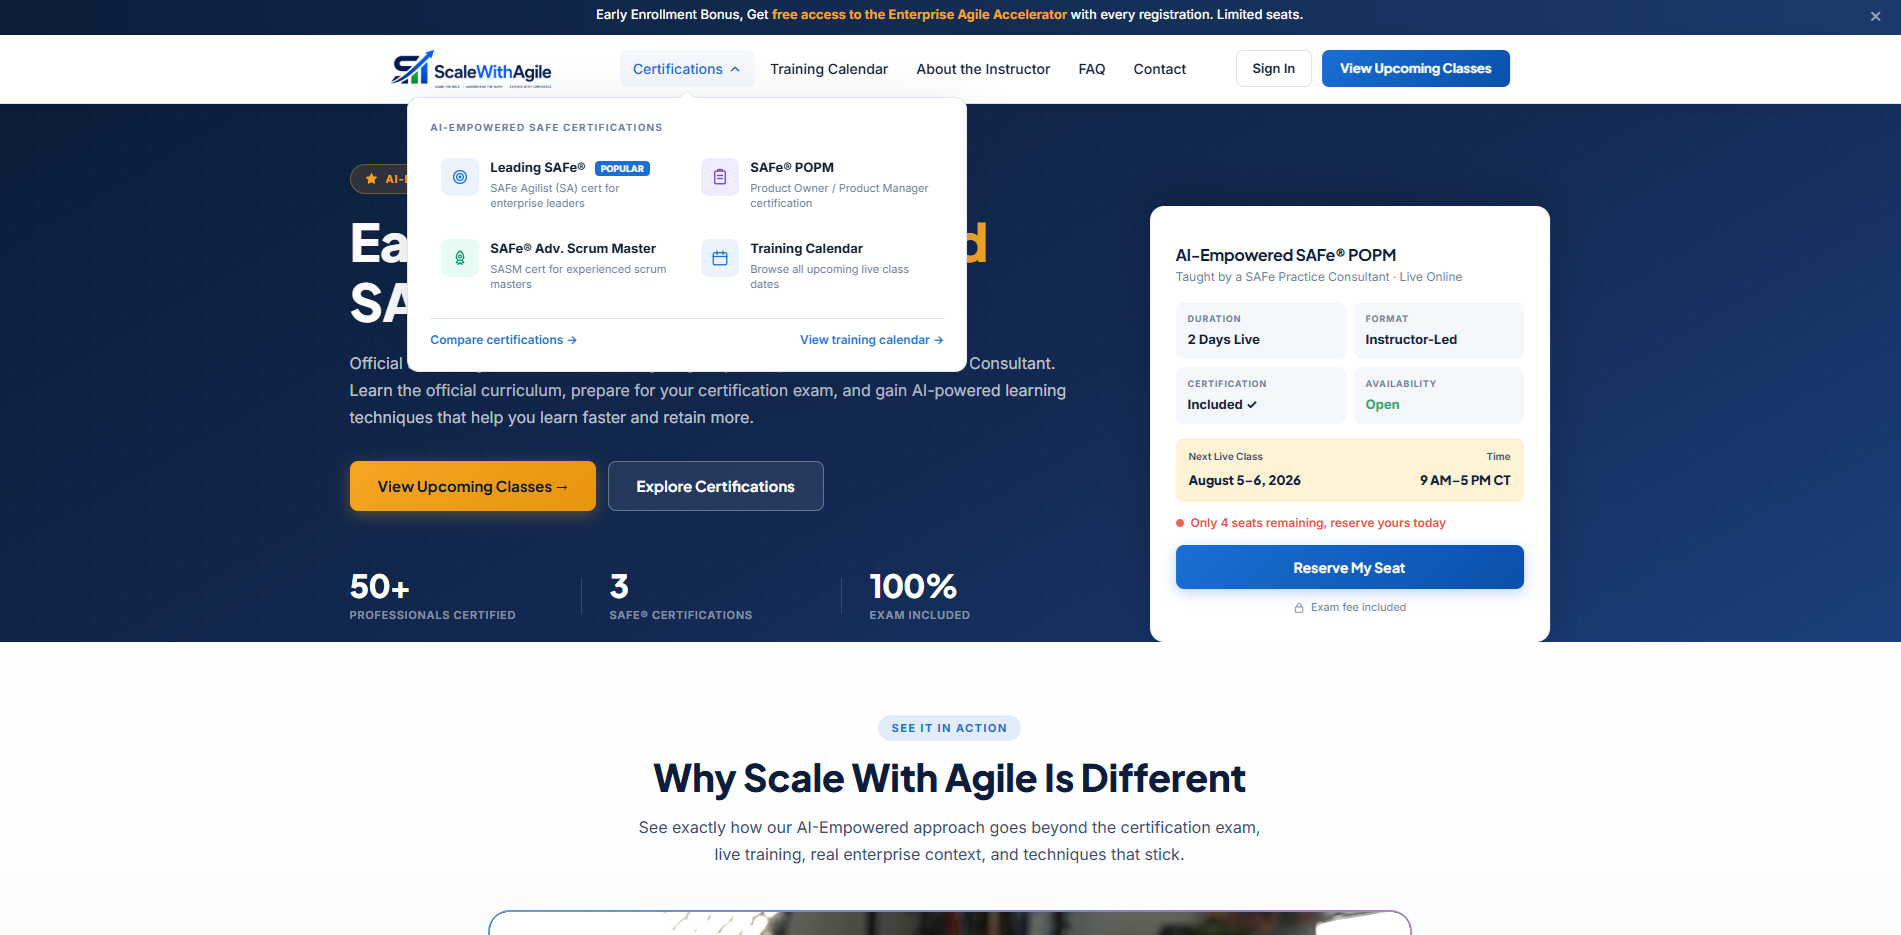Go to About the Instructor page

pyautogui.click(x=983, y=69)
